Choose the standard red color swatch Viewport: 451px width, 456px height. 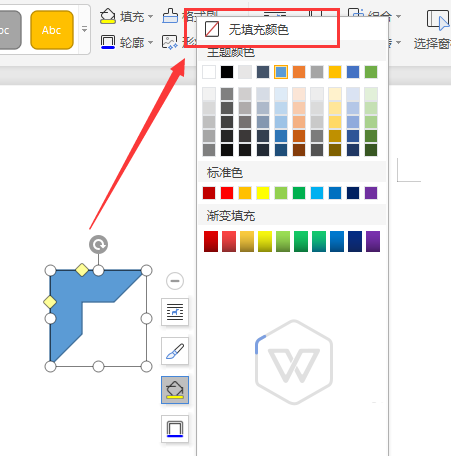(227, 193)
